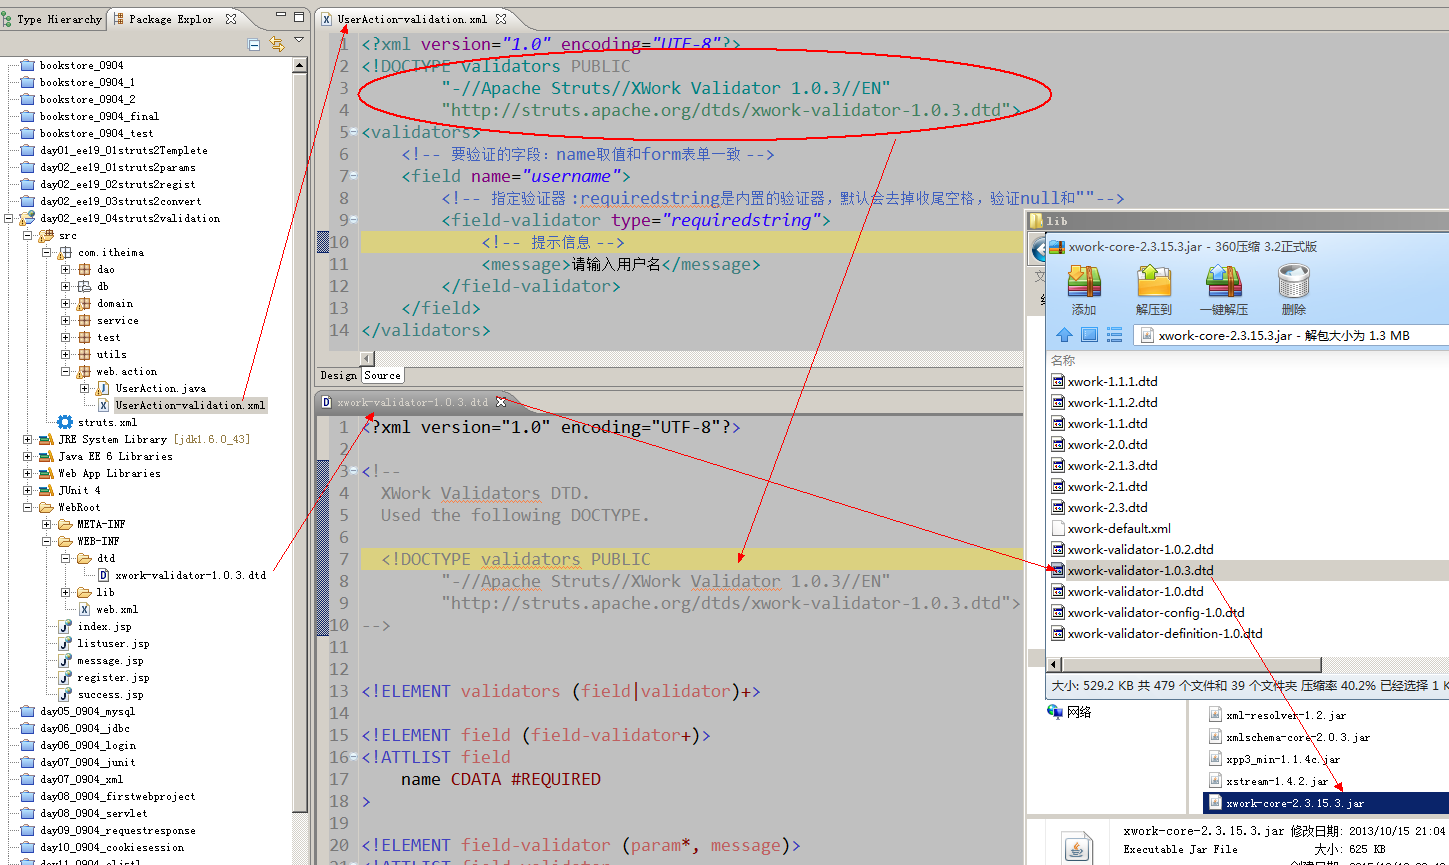This screenshot has width=1449, height=865.
Task: Click the WebRoot folder icon
Action: [46, 508]
